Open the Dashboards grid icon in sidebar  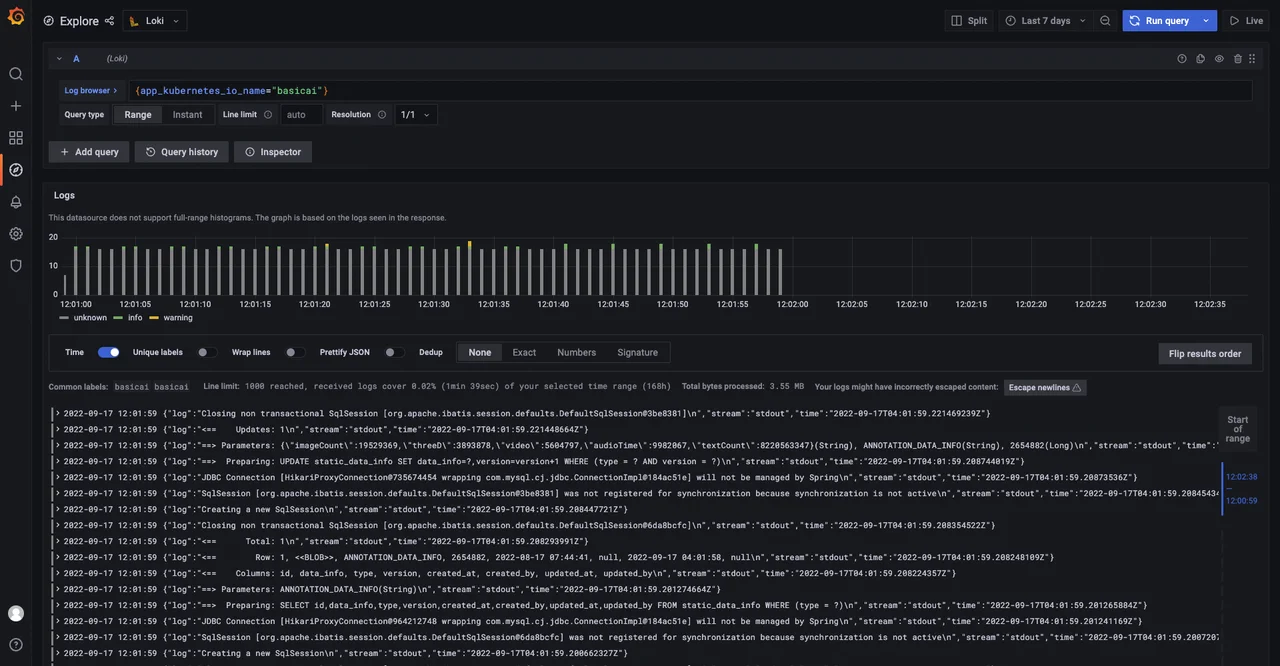[16, 138]
